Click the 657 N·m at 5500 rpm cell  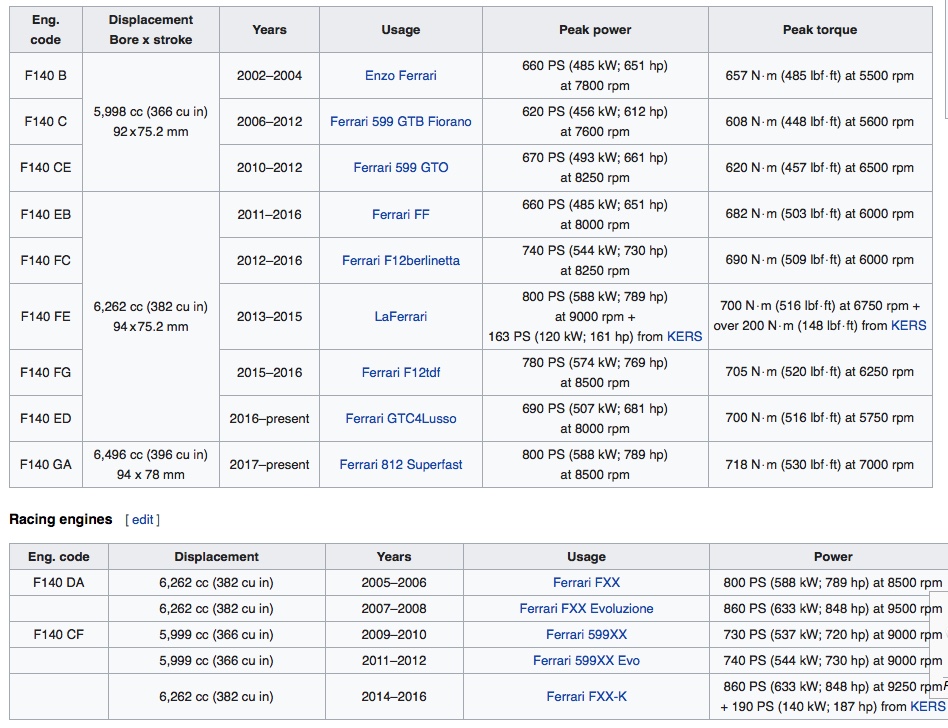click(820, 76)
